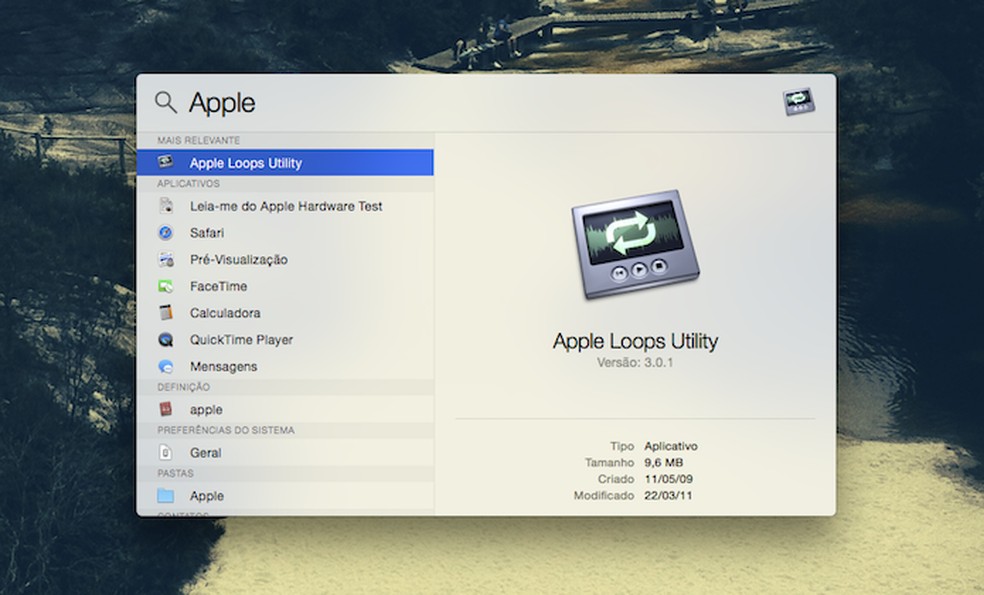Select the apple entry under Definição
The height and width of the screenshot is (595, 984).
pyautogui.click(x=206, y=409)
